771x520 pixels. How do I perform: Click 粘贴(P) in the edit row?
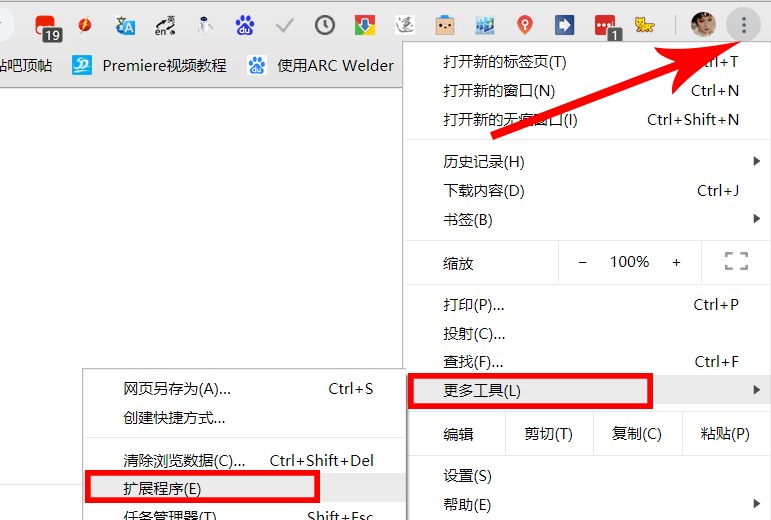point(725,434)
